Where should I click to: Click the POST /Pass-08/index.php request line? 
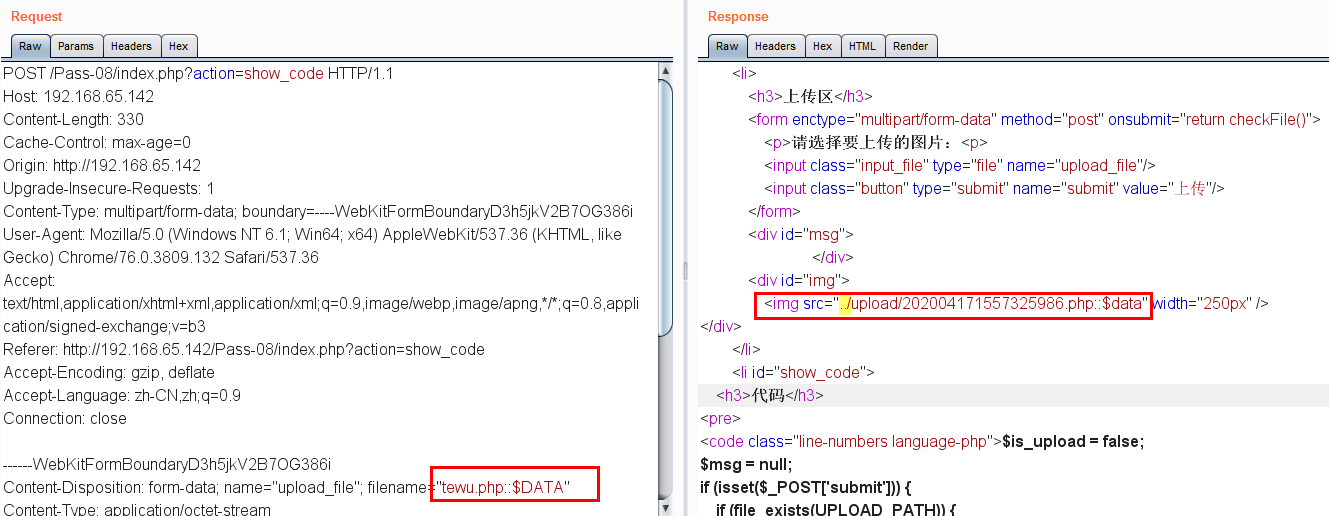198,74
